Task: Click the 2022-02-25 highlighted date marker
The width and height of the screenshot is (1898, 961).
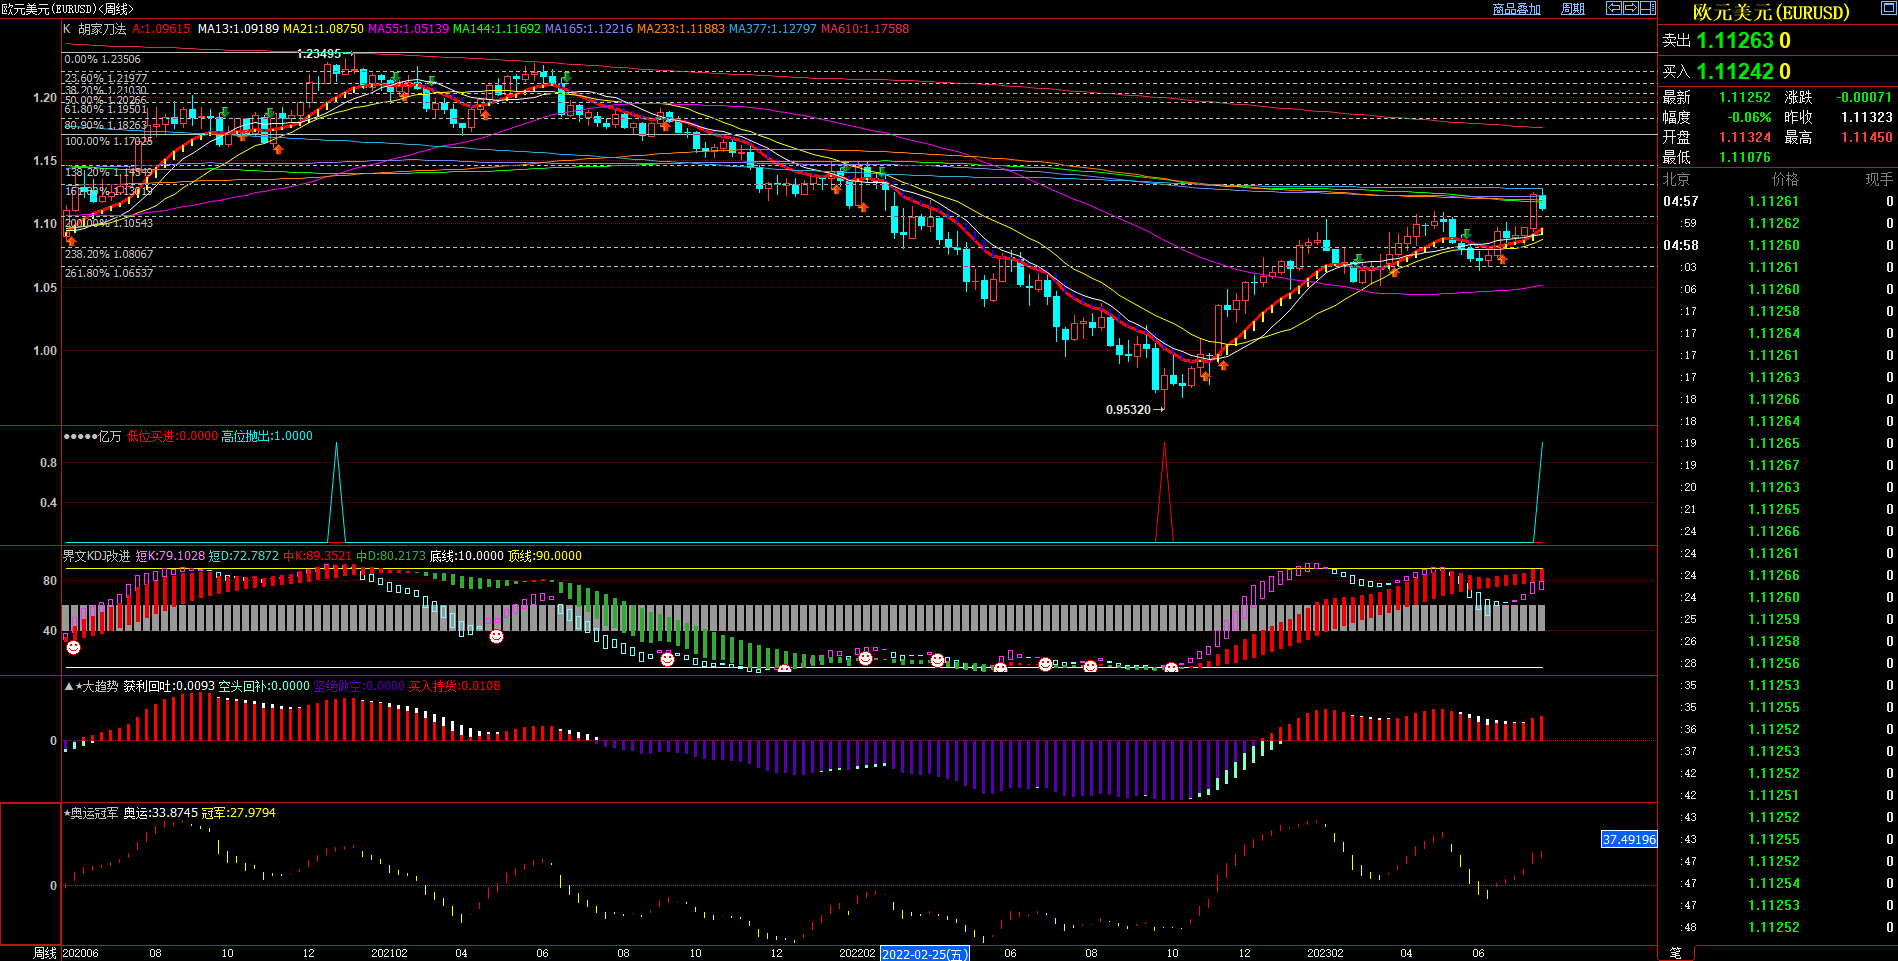Action: click(924, 954)
